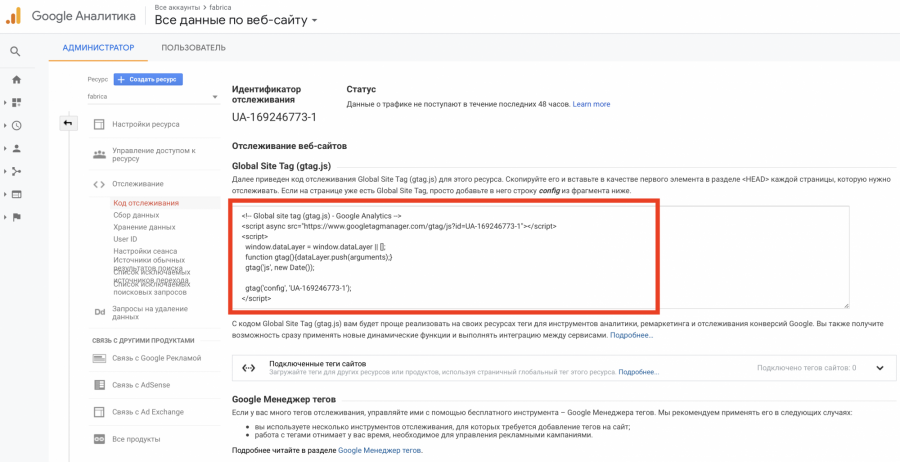The width and height of the screenshot is (900, 462).
Task: Open 'Настройки ресурса' in the admin menu
Action: (145, 124)
